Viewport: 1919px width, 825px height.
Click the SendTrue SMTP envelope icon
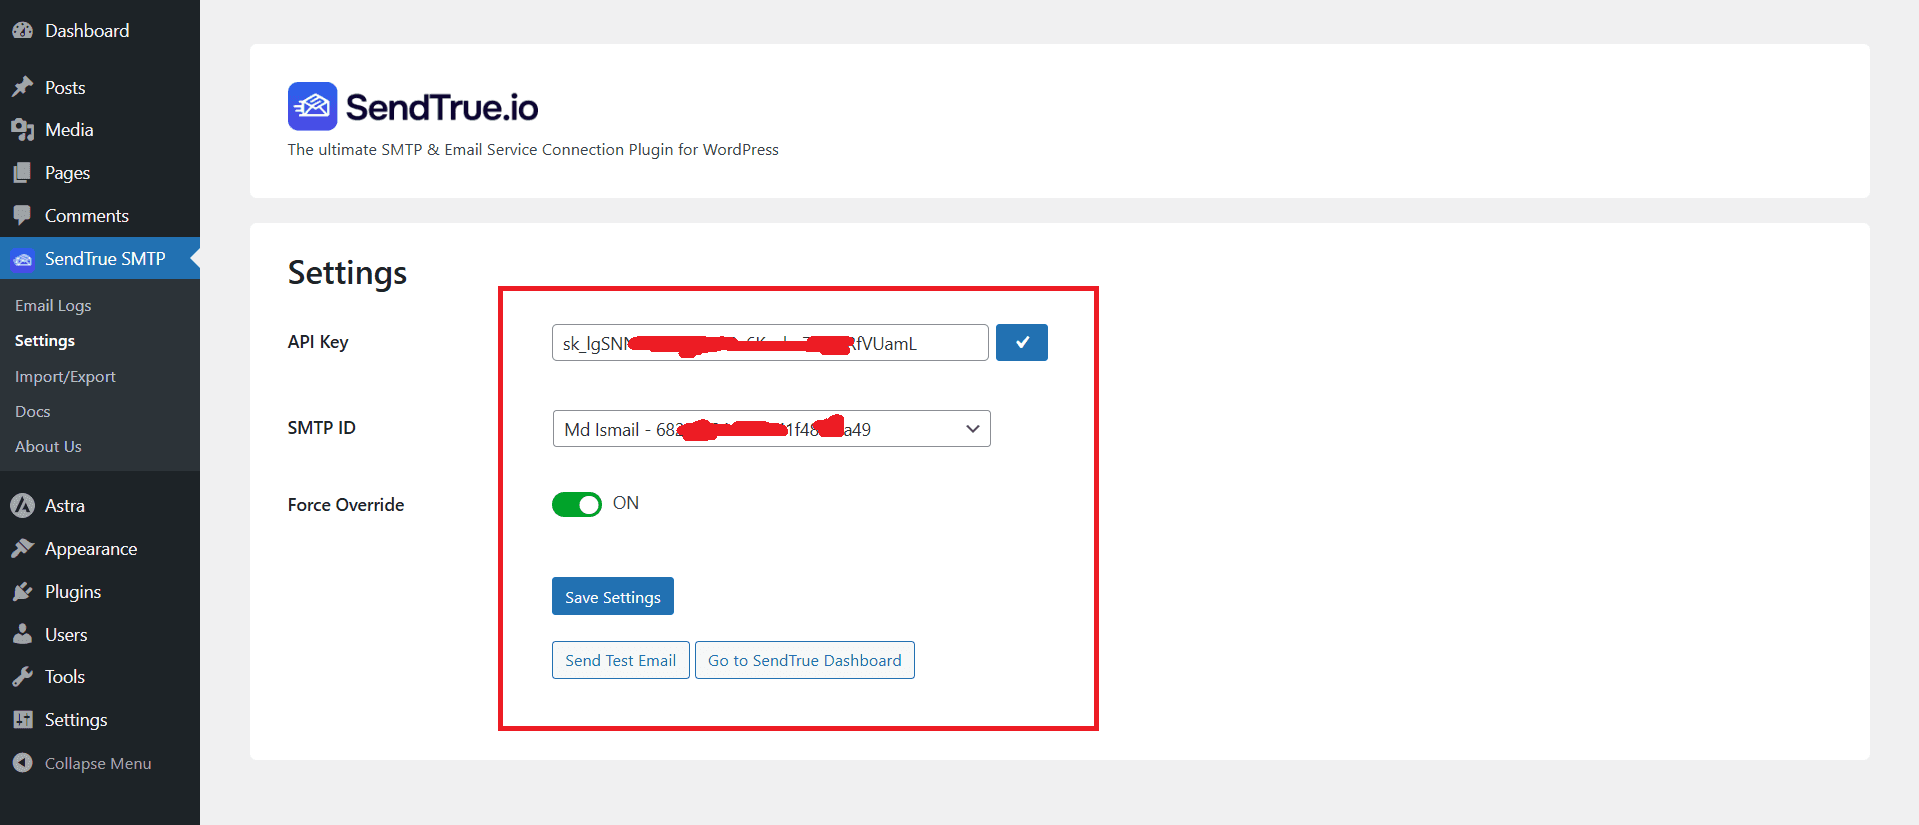click(22, 259)
